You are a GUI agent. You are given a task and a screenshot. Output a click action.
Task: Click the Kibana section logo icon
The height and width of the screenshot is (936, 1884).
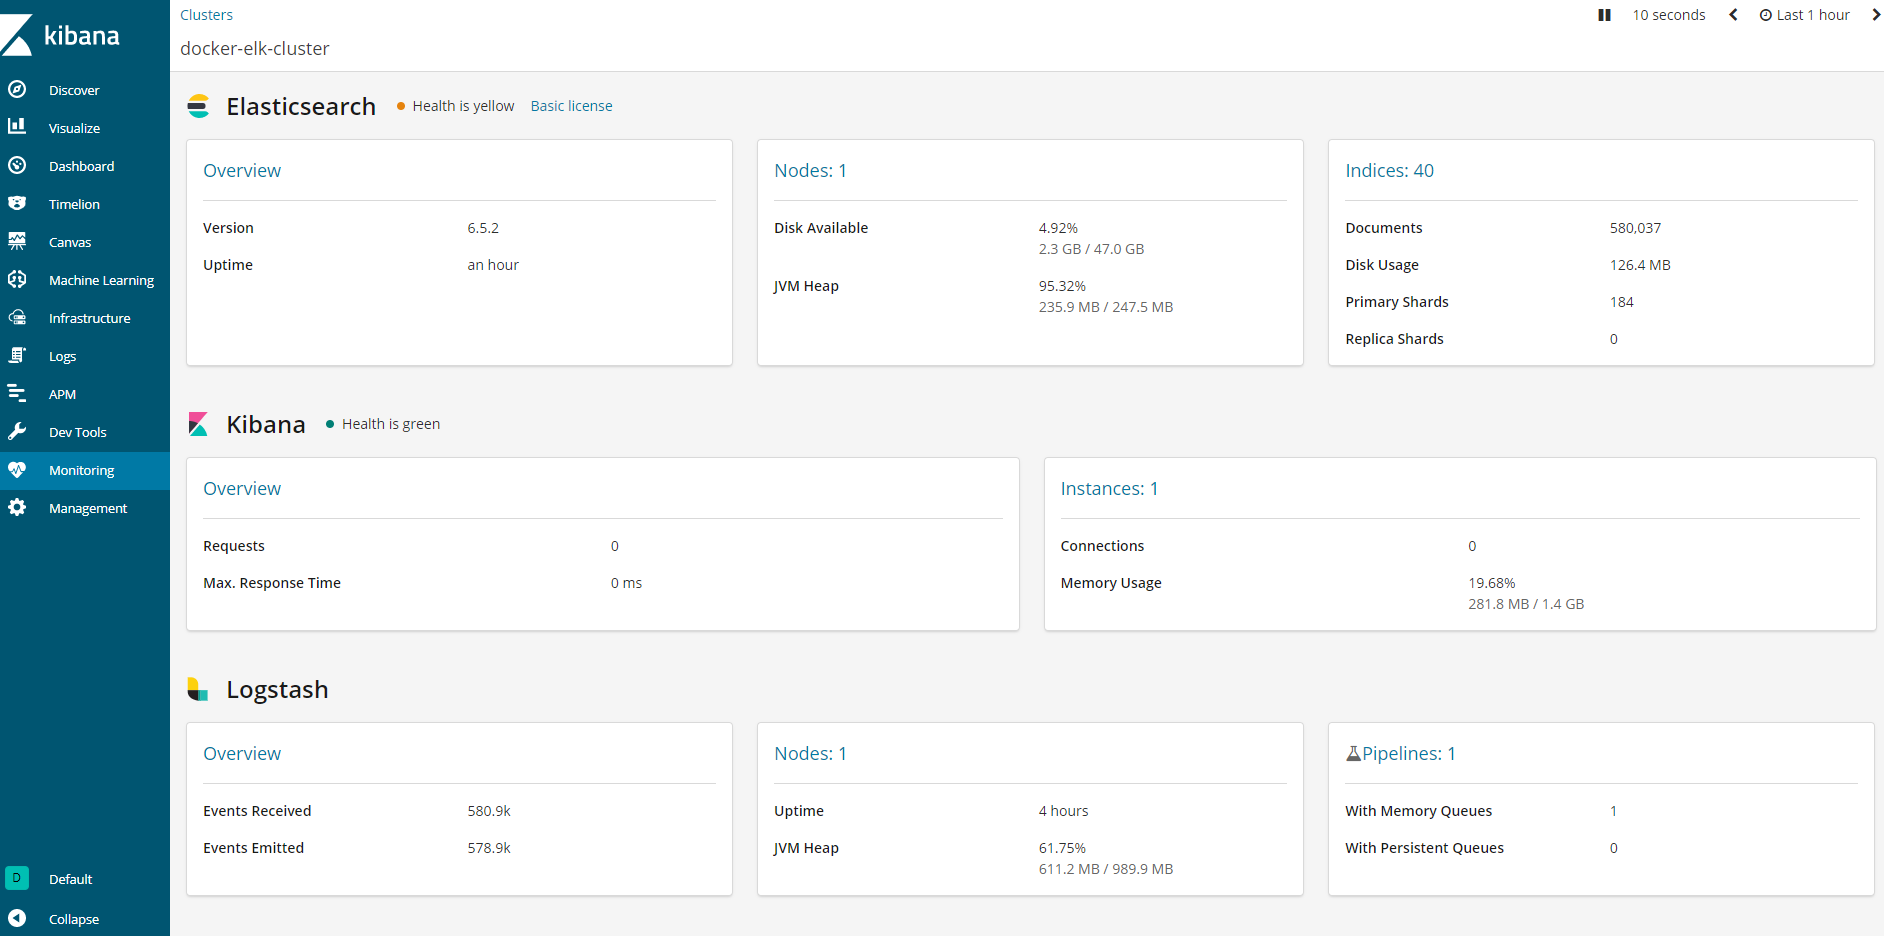(x=198, y=424)
